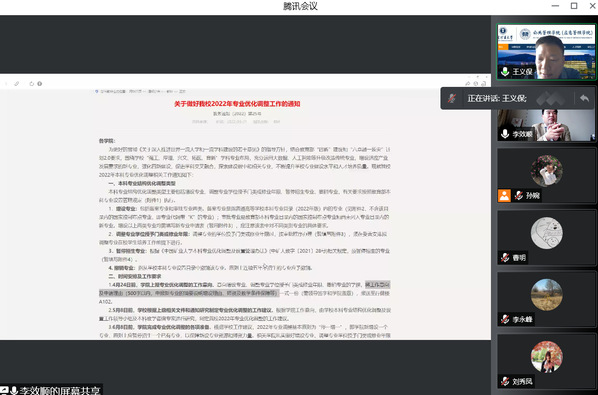Click the orange host badge beside 孙晓
The height and width of the screenshot is (395, 598).
(504, 196)
